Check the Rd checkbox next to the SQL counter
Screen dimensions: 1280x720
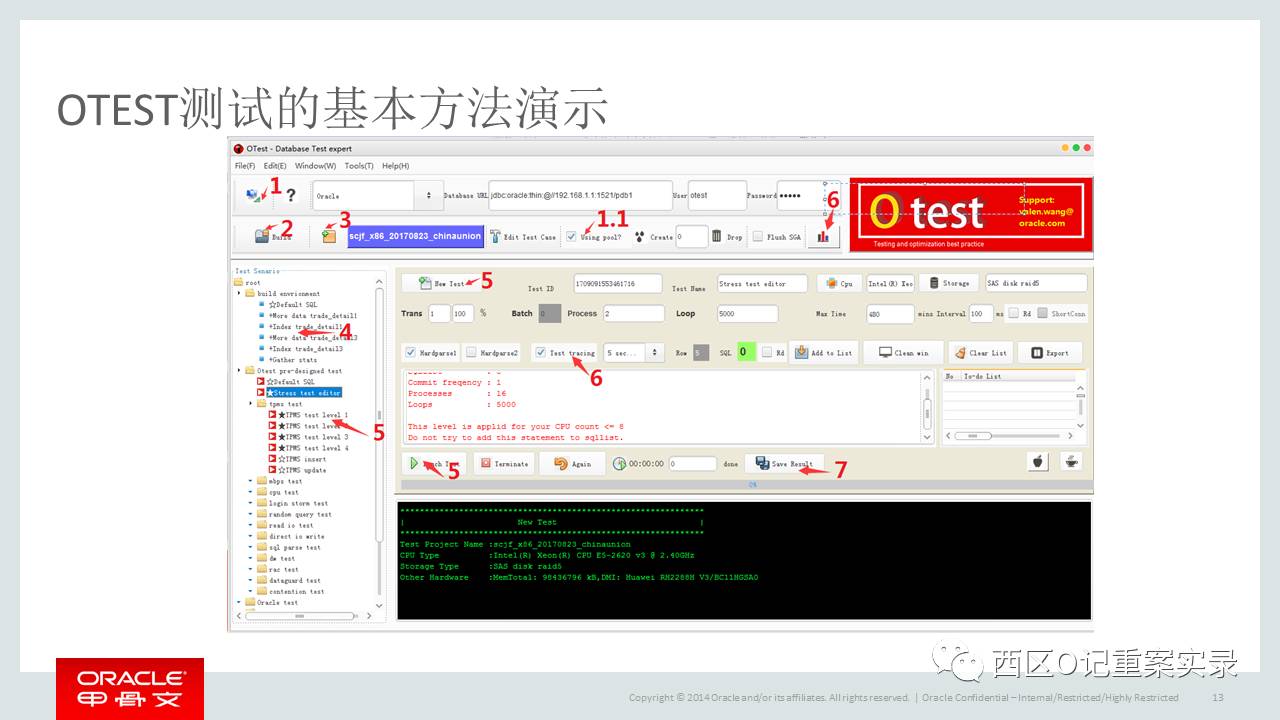tap(767, 352)
